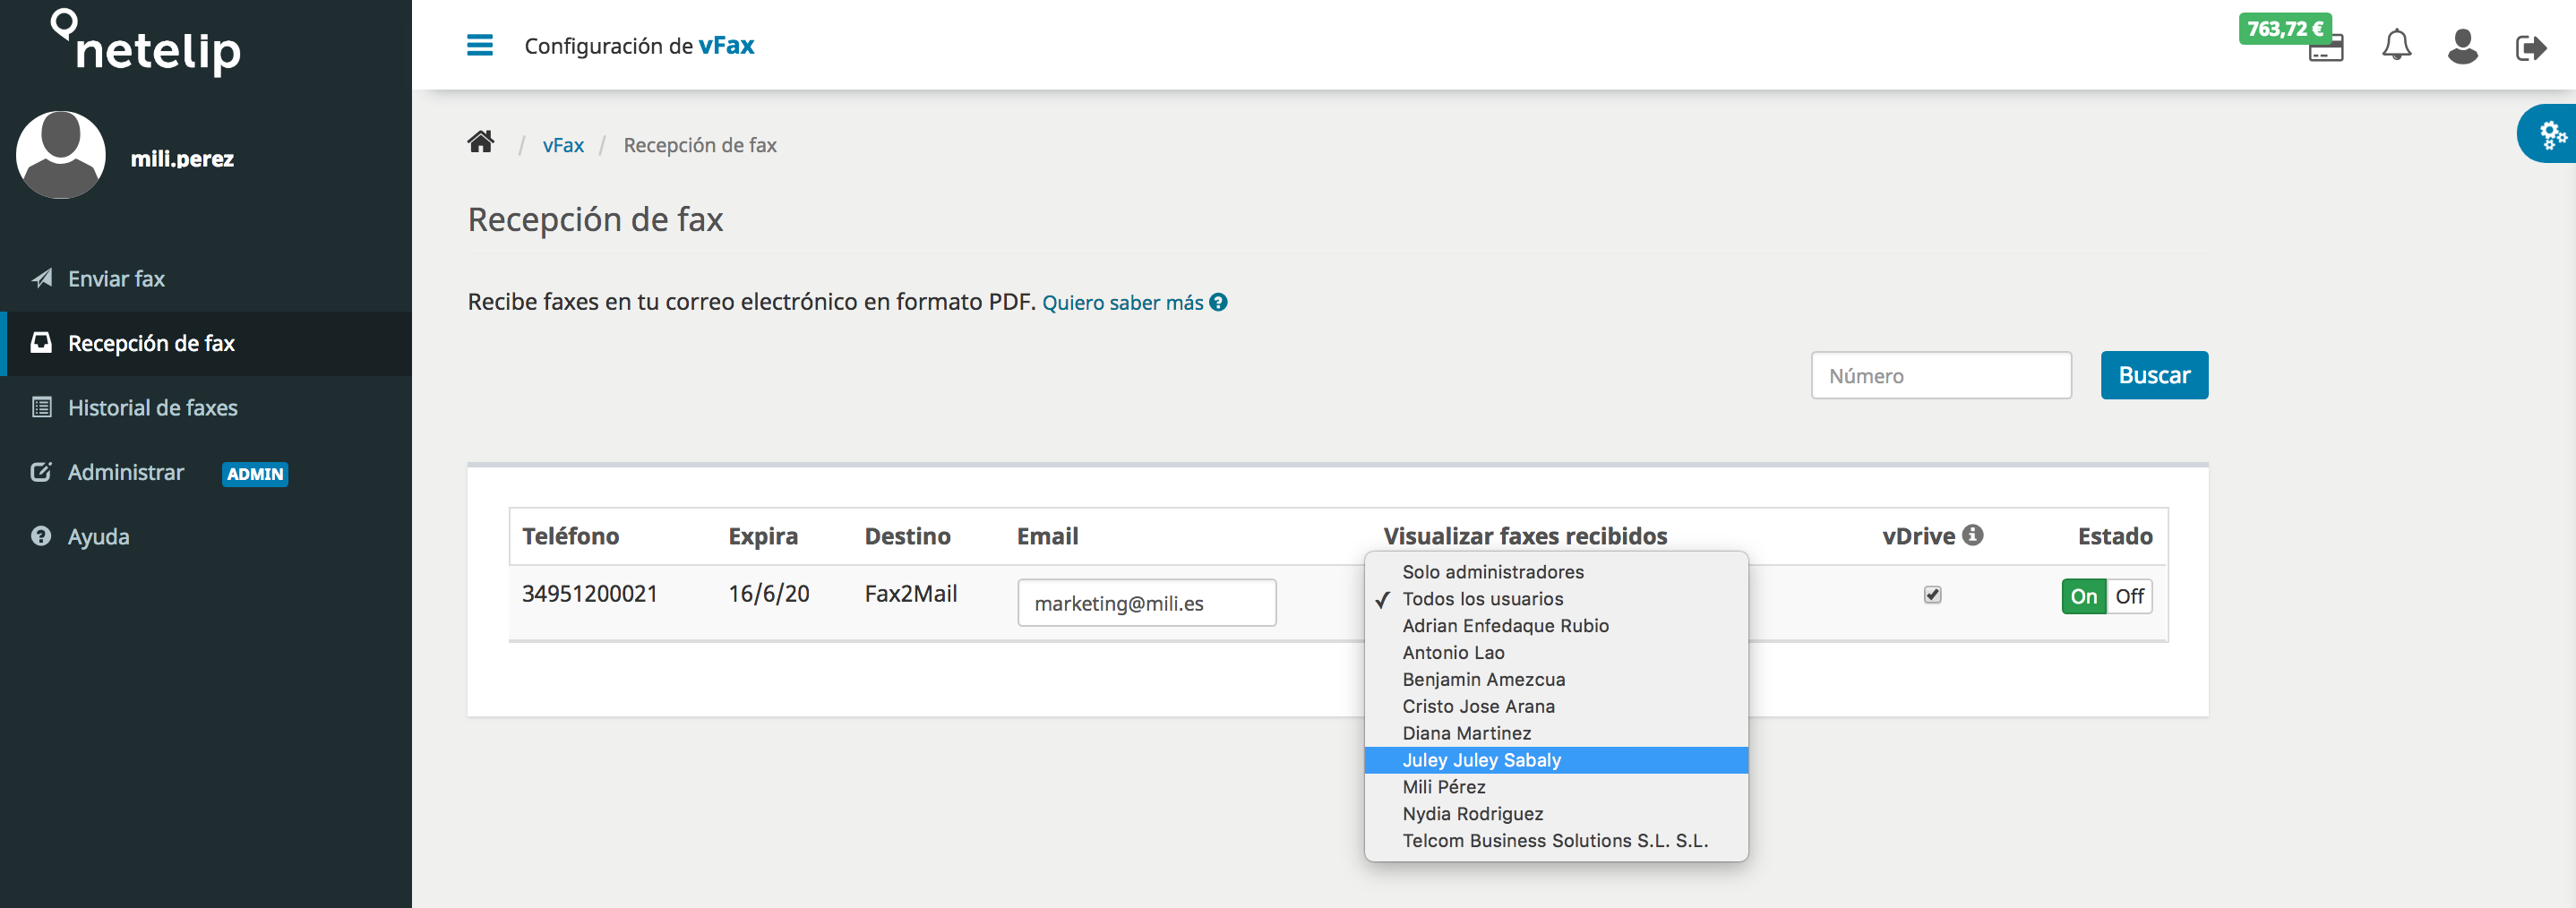Select Antonio Lao option

coord(1556,653)
